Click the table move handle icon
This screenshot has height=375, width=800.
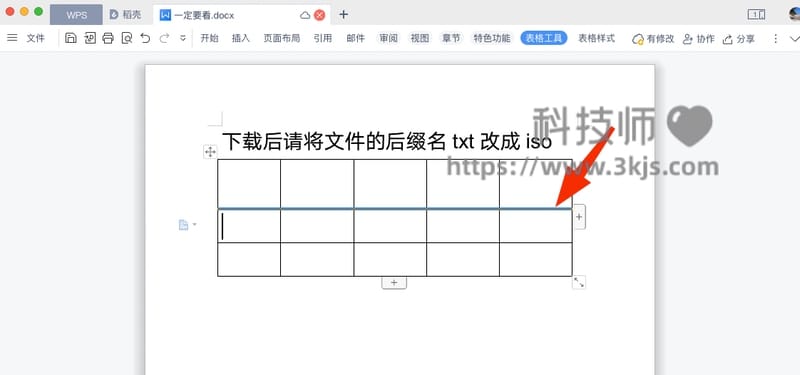click(210, 152)
